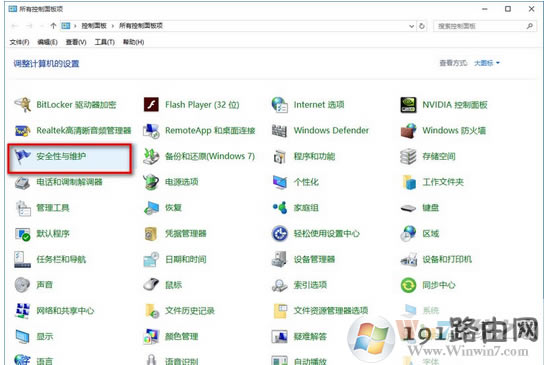
Task: Expand the 大图标 view mode dropdown
Action: (487, 63)
